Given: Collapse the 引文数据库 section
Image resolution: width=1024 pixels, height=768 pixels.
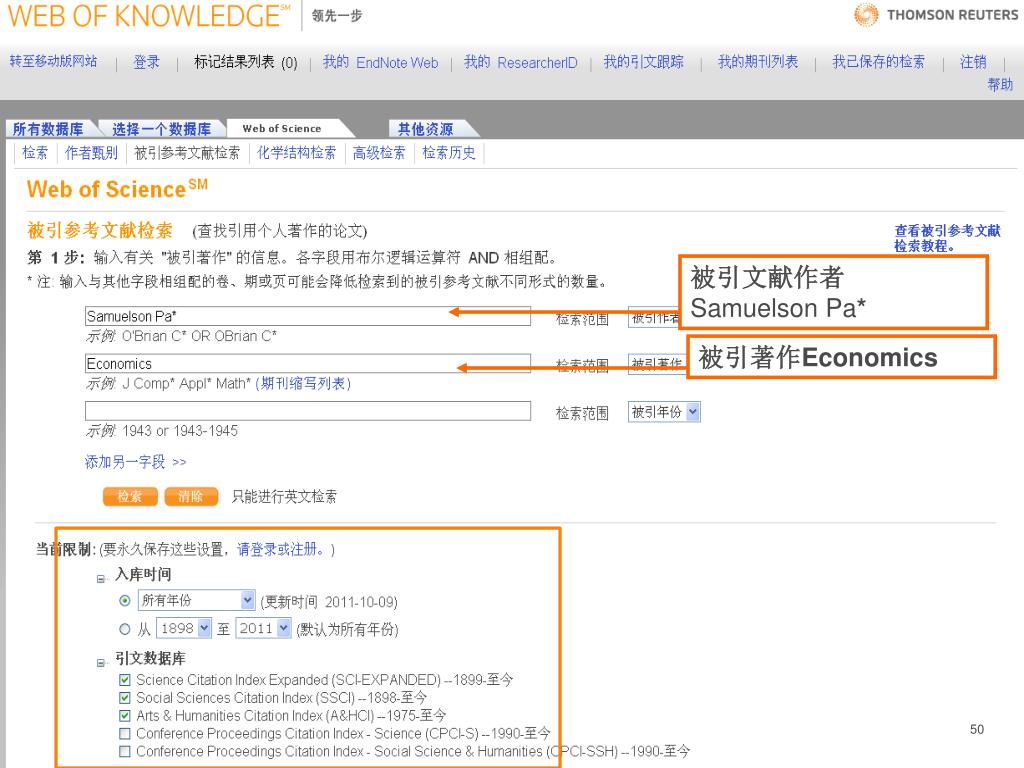Looking at the screenshot, I should click(x=101, y=662).
